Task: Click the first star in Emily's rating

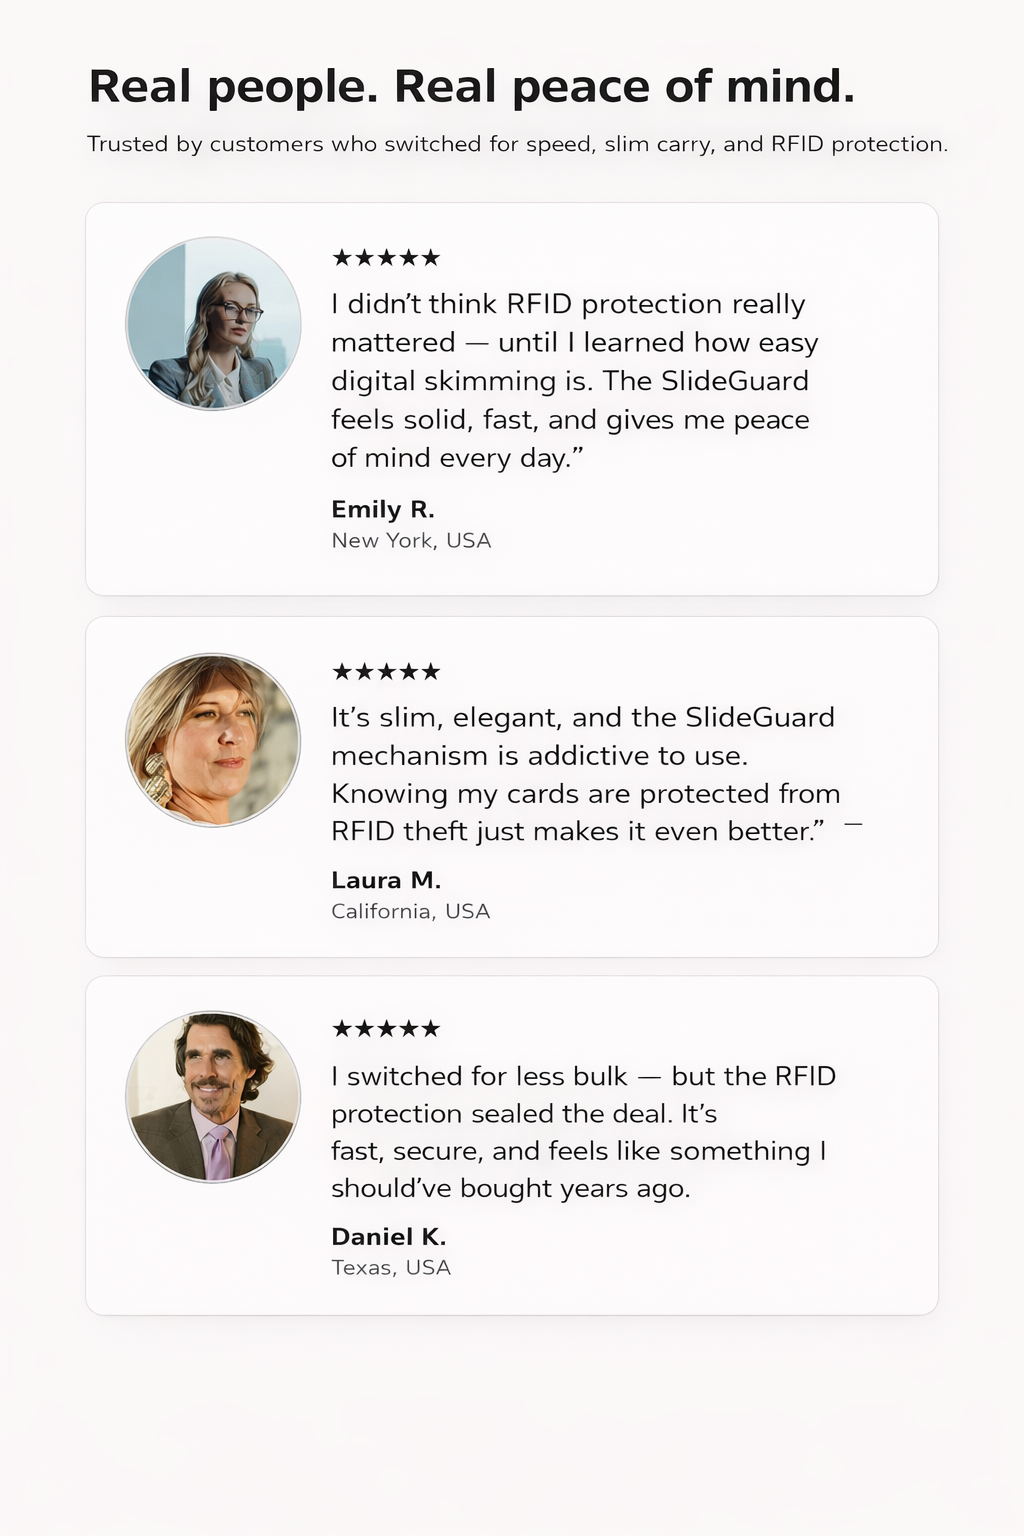Action: (342, 258)
